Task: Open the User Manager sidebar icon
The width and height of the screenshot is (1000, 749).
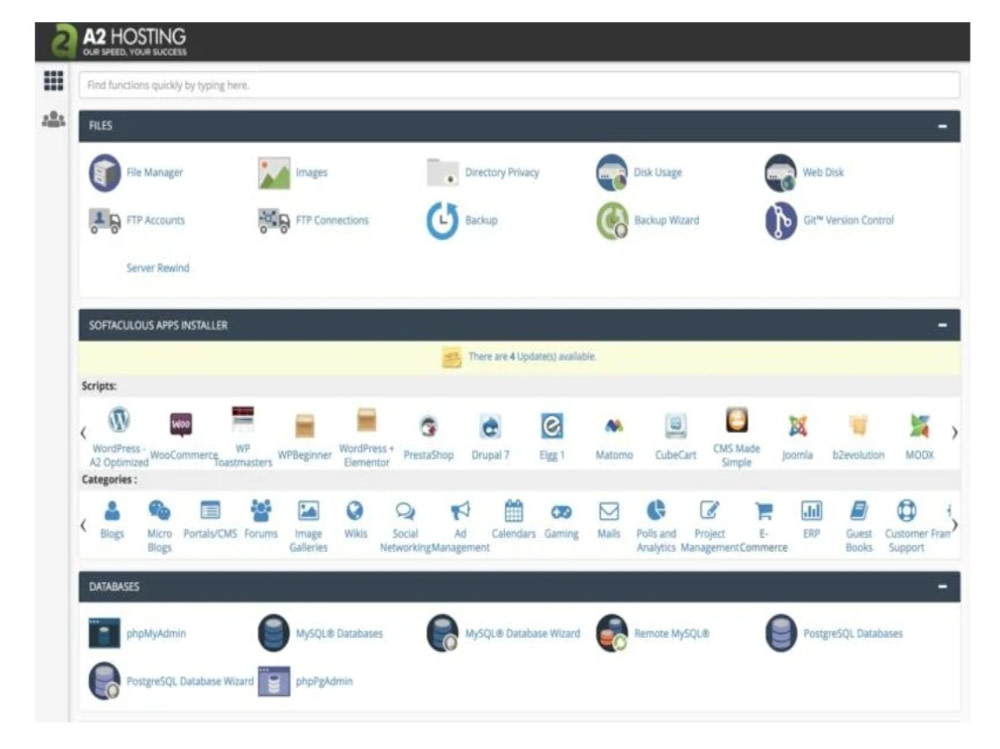Action: pos(53,119)
